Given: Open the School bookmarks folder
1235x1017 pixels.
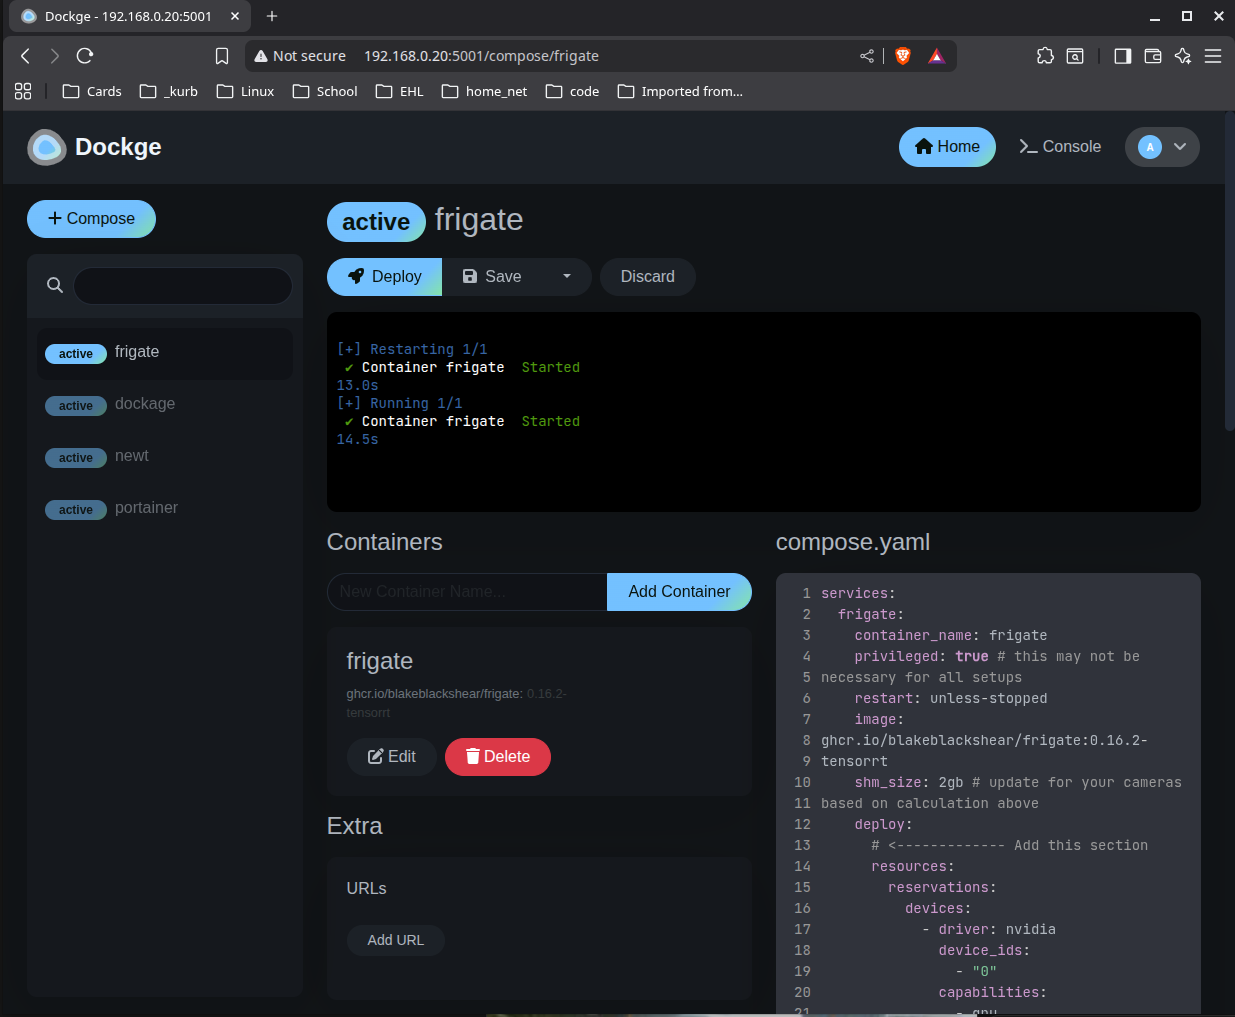Looking at the screenshot, I should tap(325, 91).
